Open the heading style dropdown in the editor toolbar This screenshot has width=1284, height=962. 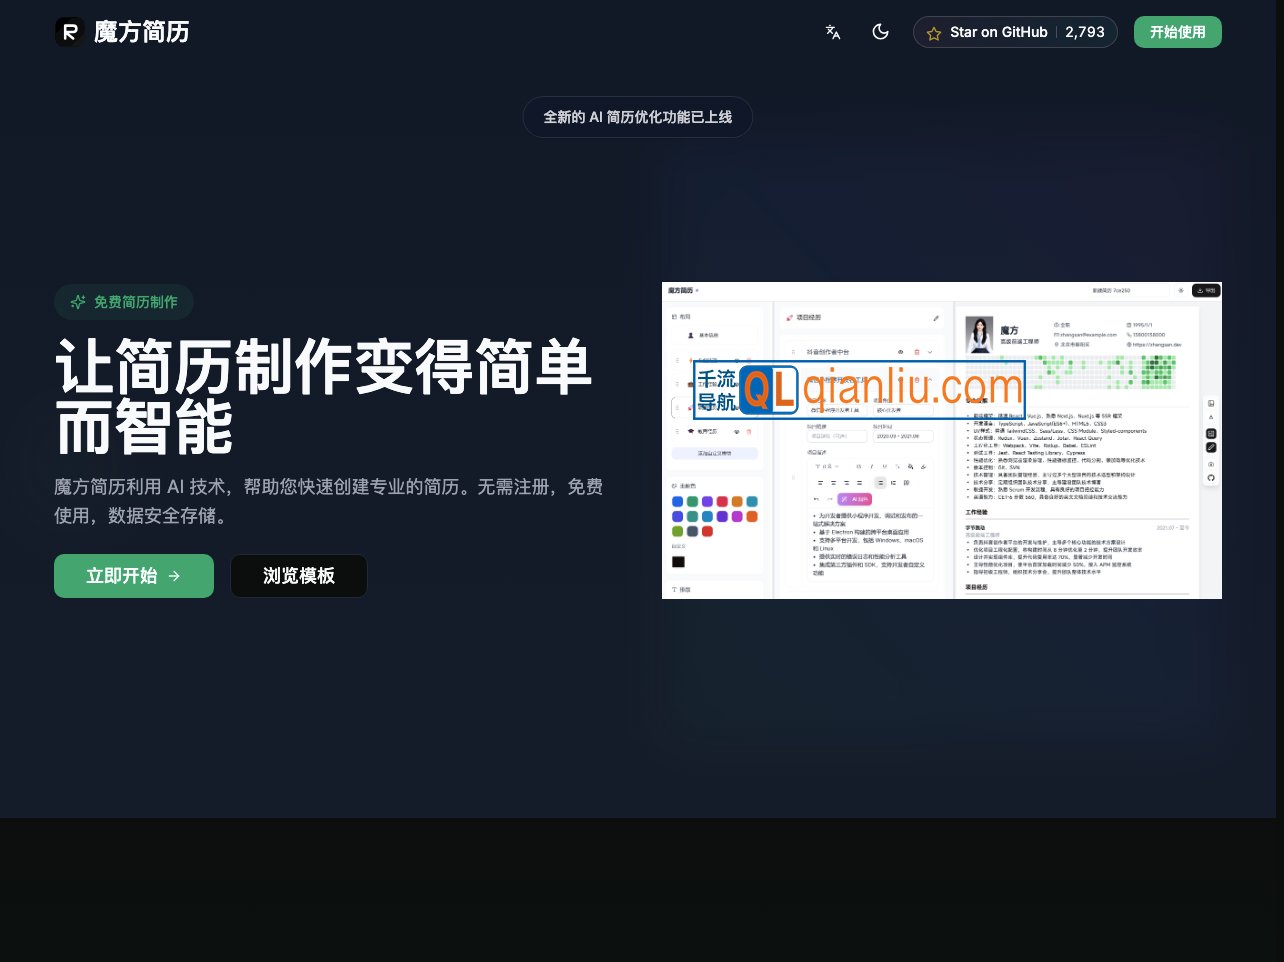point(825,466)
